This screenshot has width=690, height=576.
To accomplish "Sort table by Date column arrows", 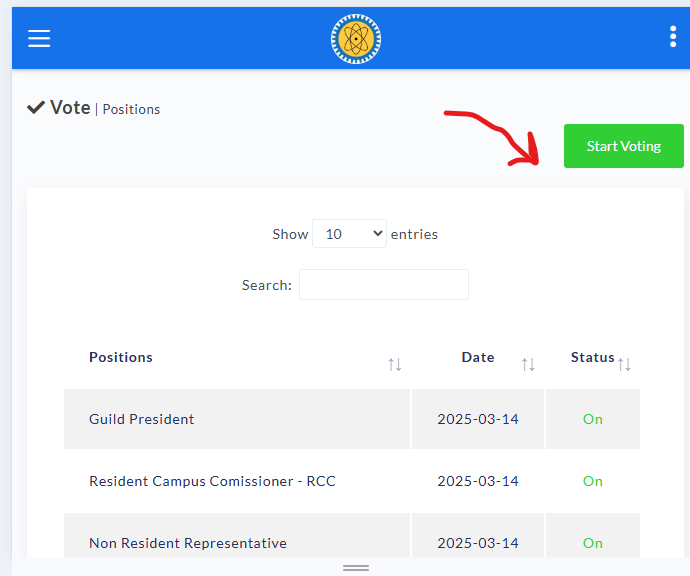I will coord(528,365).
